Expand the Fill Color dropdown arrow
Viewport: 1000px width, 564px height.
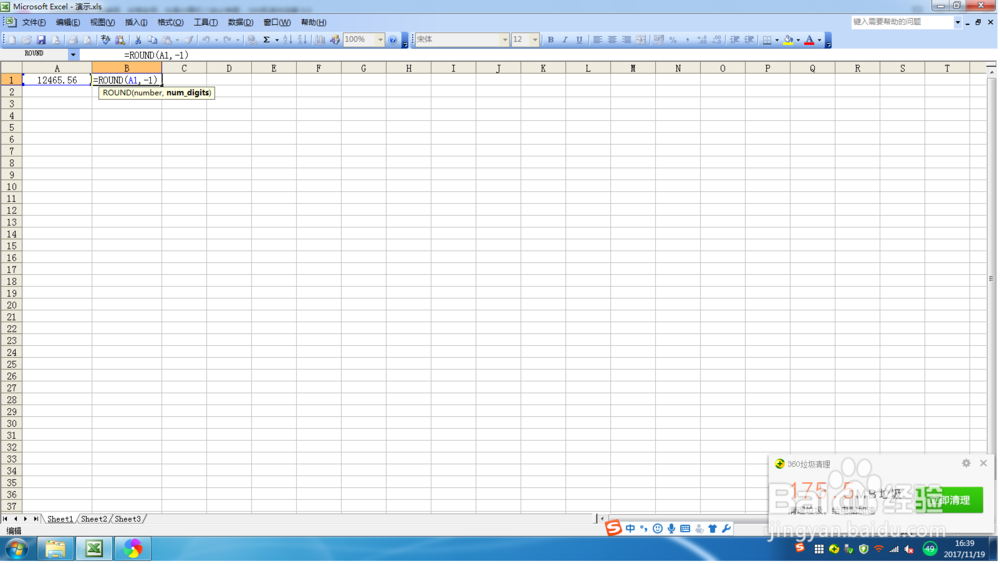(x=798, y=40)
